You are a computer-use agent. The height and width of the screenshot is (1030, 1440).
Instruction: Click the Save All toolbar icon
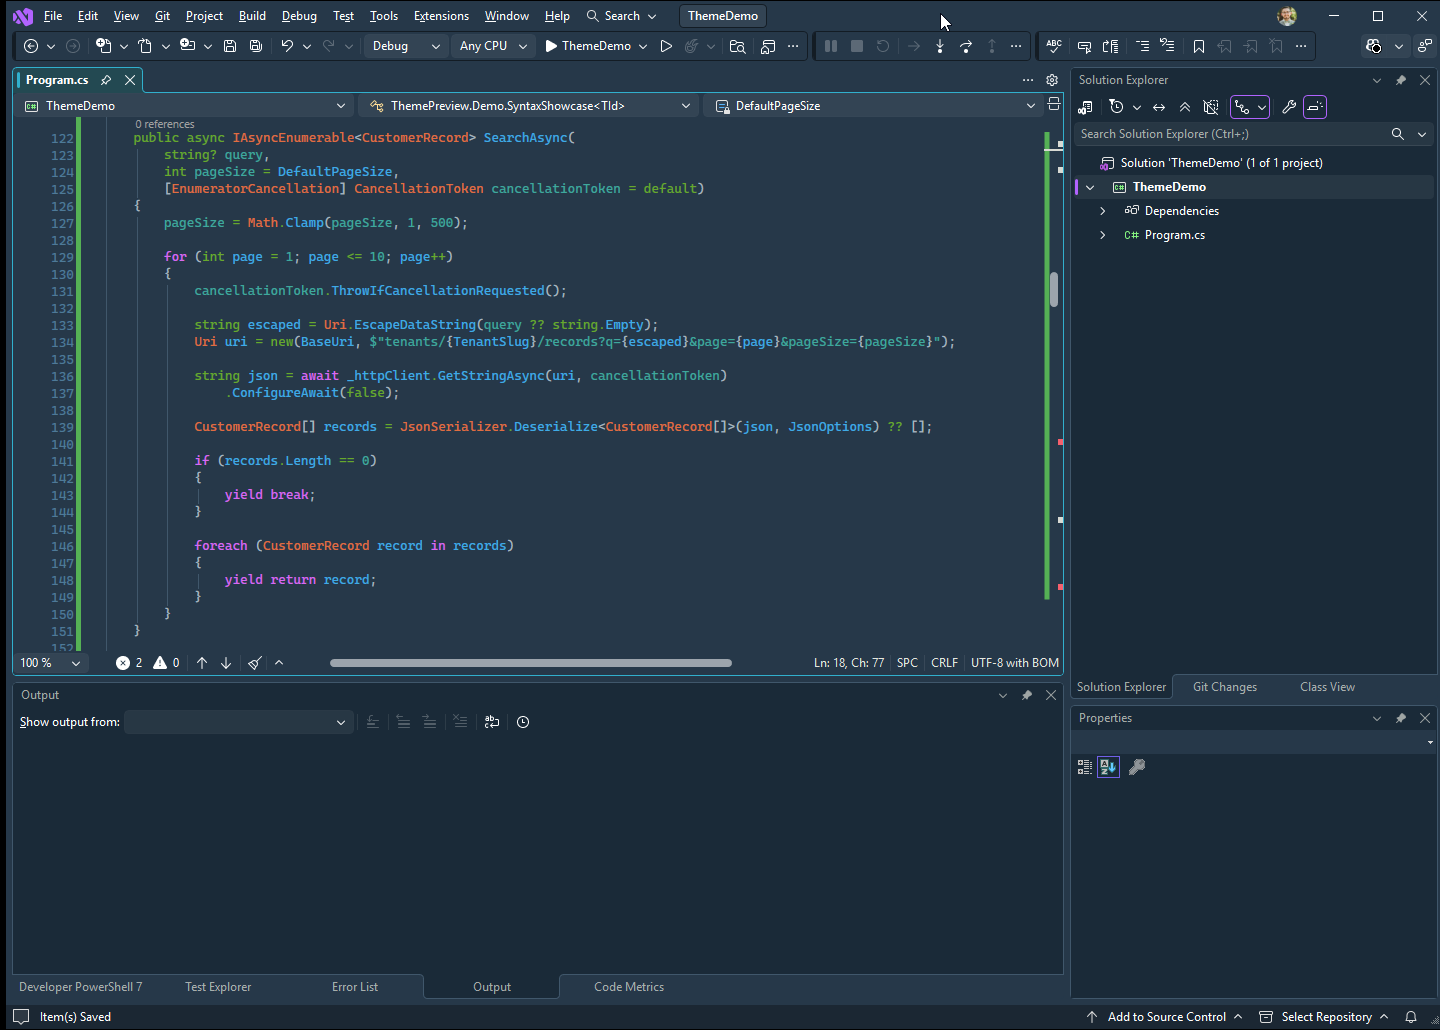tap(256, 46)
